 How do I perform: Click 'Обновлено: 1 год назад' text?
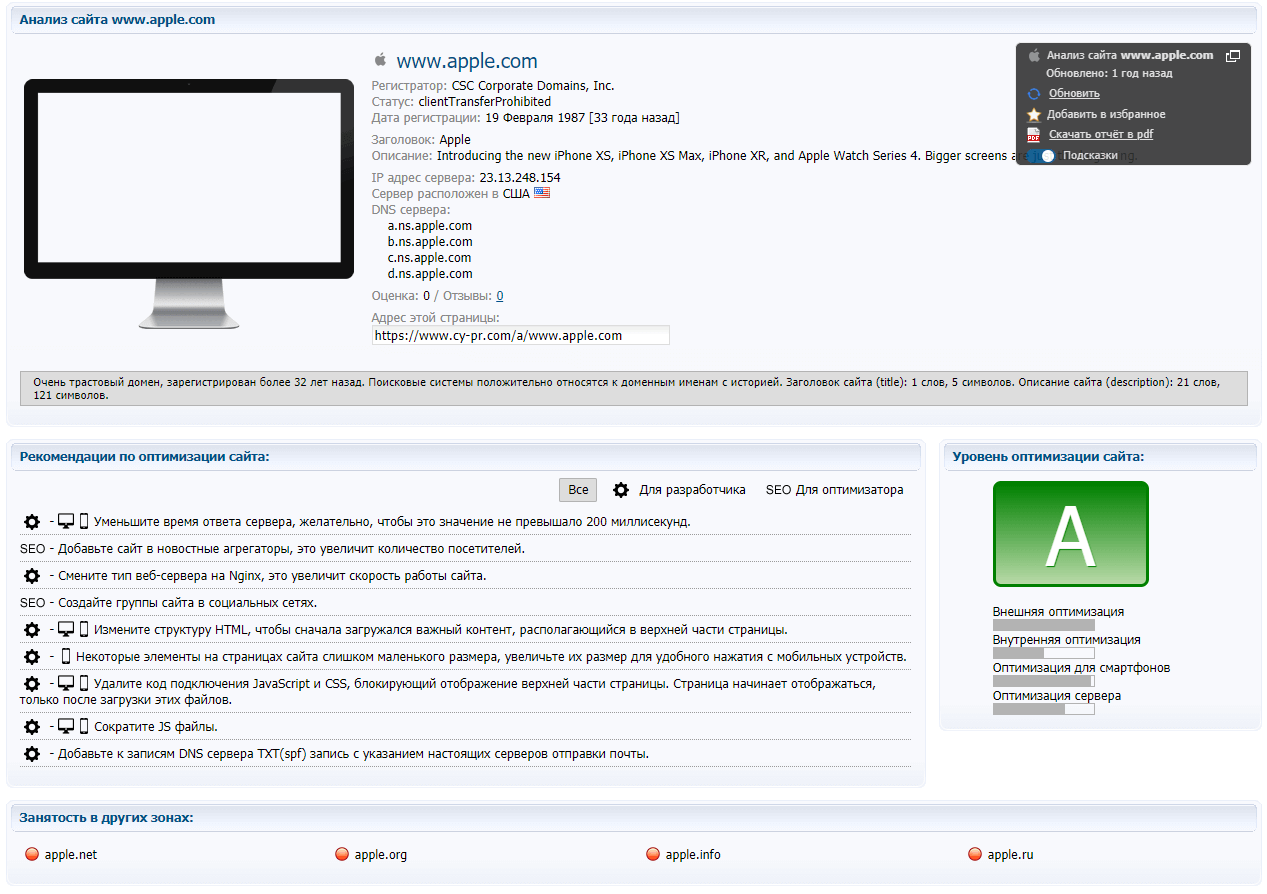(x=1109, y=74)
